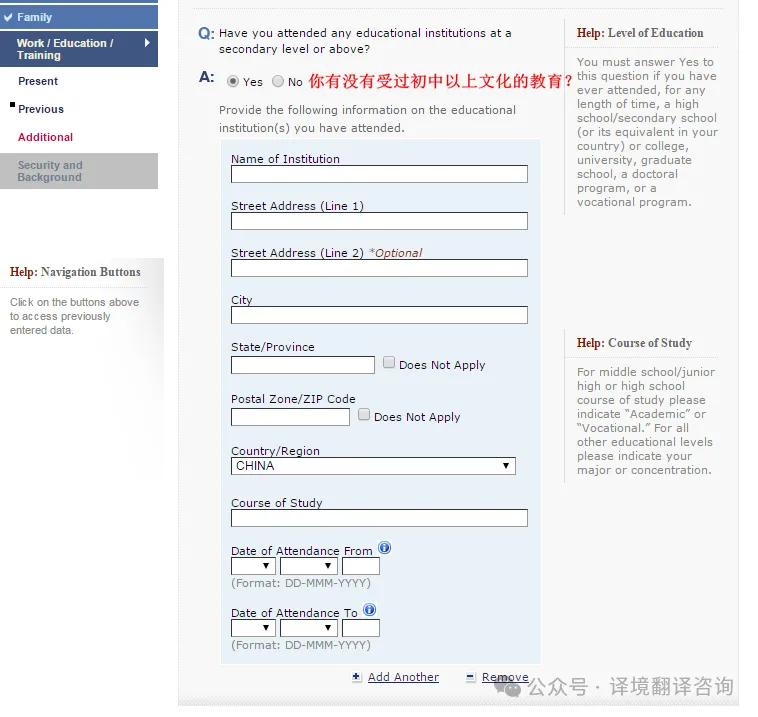Click the minus icon for Remove
This screenshot has height=717, width=758.
[x=470, y=677]
